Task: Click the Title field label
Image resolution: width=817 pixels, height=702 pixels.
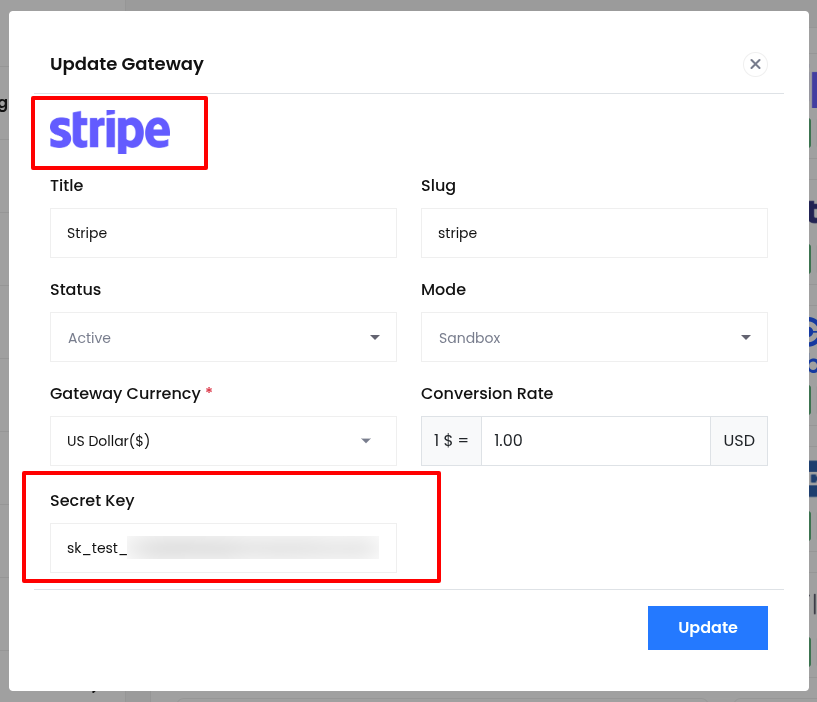Action: [67, 185]
